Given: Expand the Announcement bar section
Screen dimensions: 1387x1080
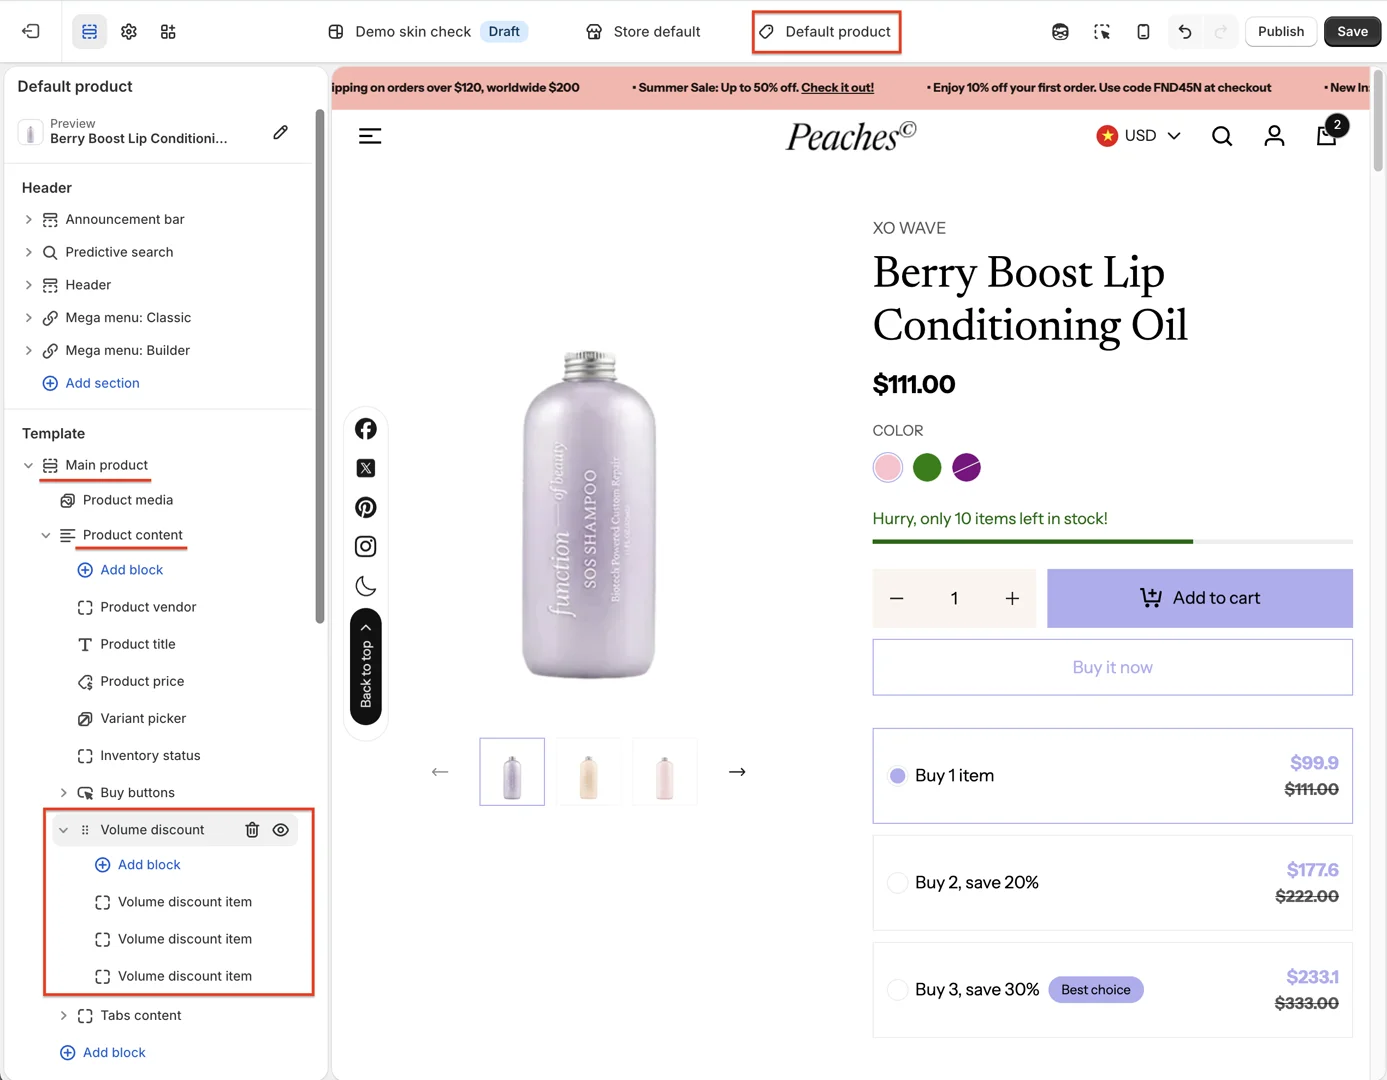Looking at the screenshot, I should (x=29, y=220).
